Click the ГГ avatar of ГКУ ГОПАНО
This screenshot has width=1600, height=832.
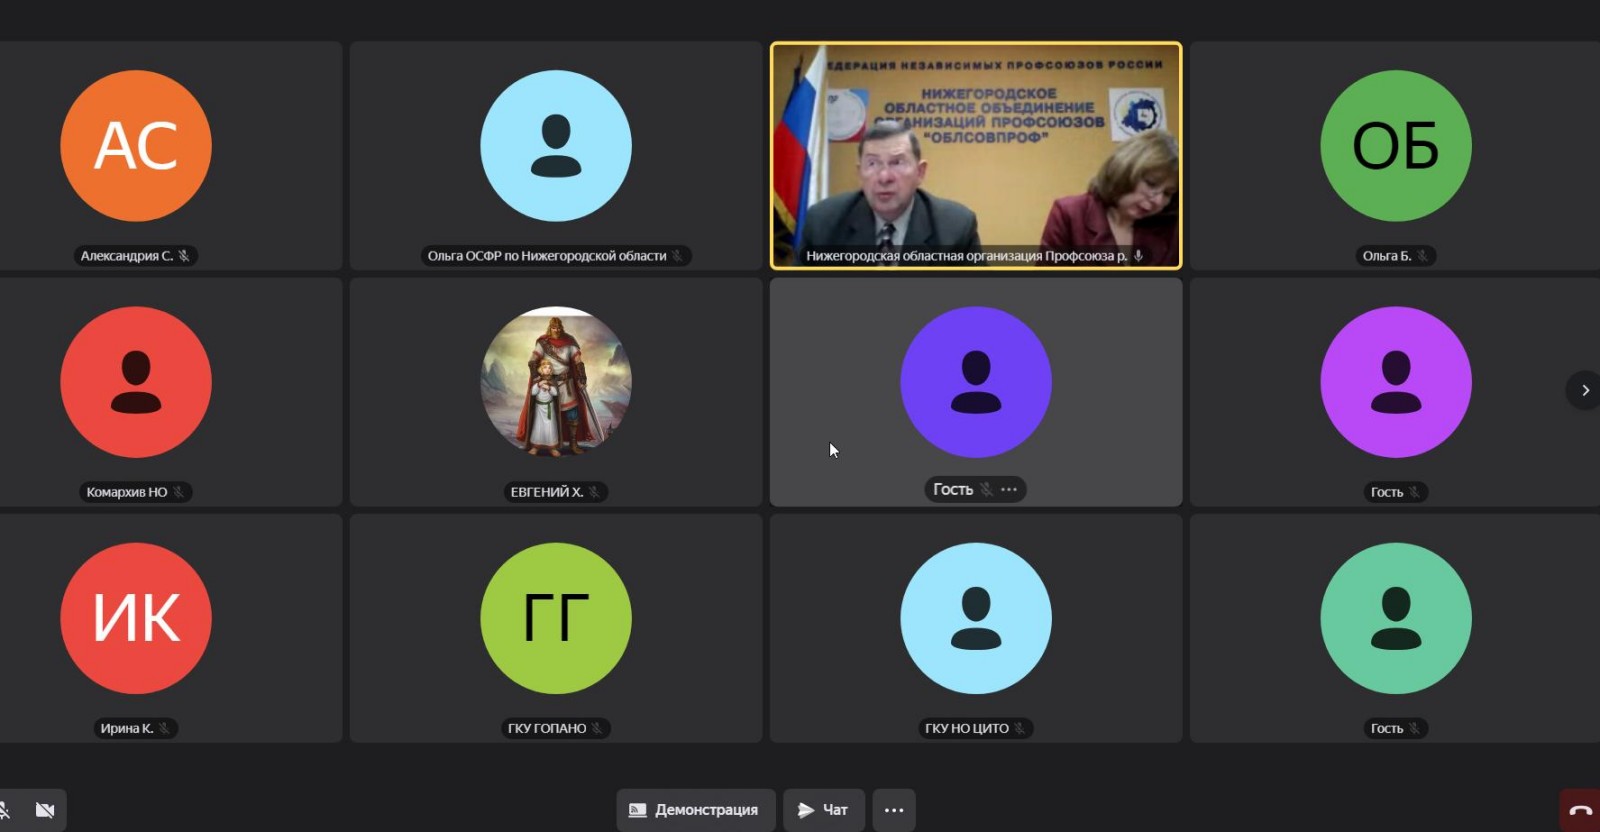[556, 618]
